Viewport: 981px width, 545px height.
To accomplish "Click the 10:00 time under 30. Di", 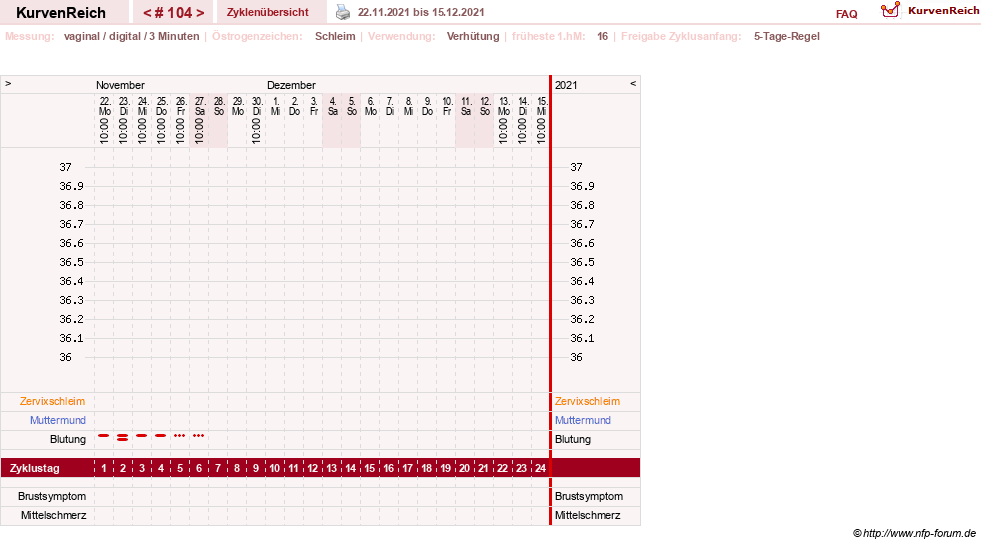I will pyautogui.click(x=257, y=131).
